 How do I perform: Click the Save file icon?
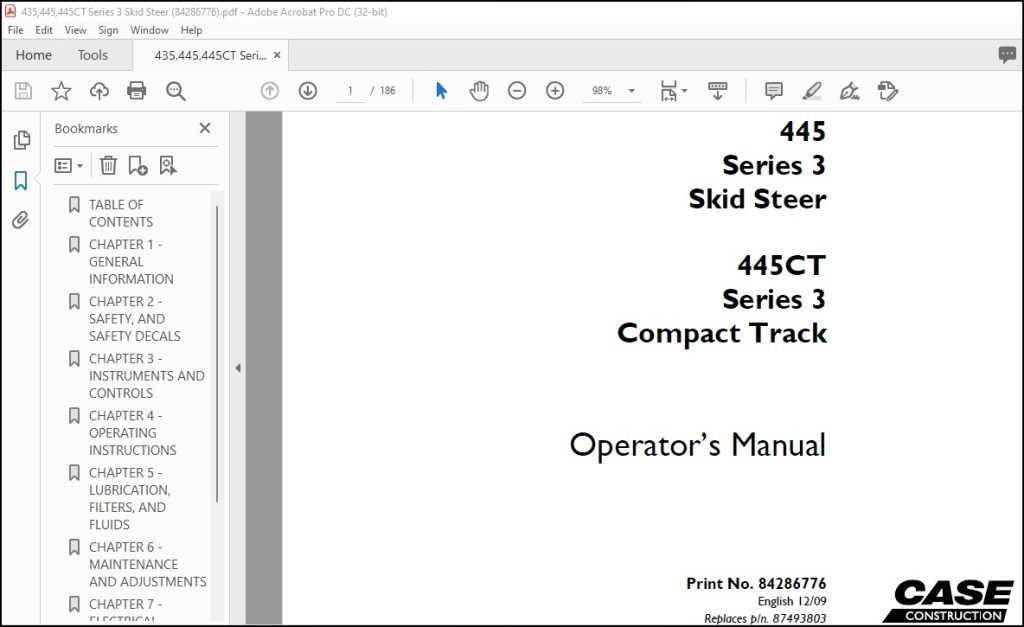click(x=24, y=91)
